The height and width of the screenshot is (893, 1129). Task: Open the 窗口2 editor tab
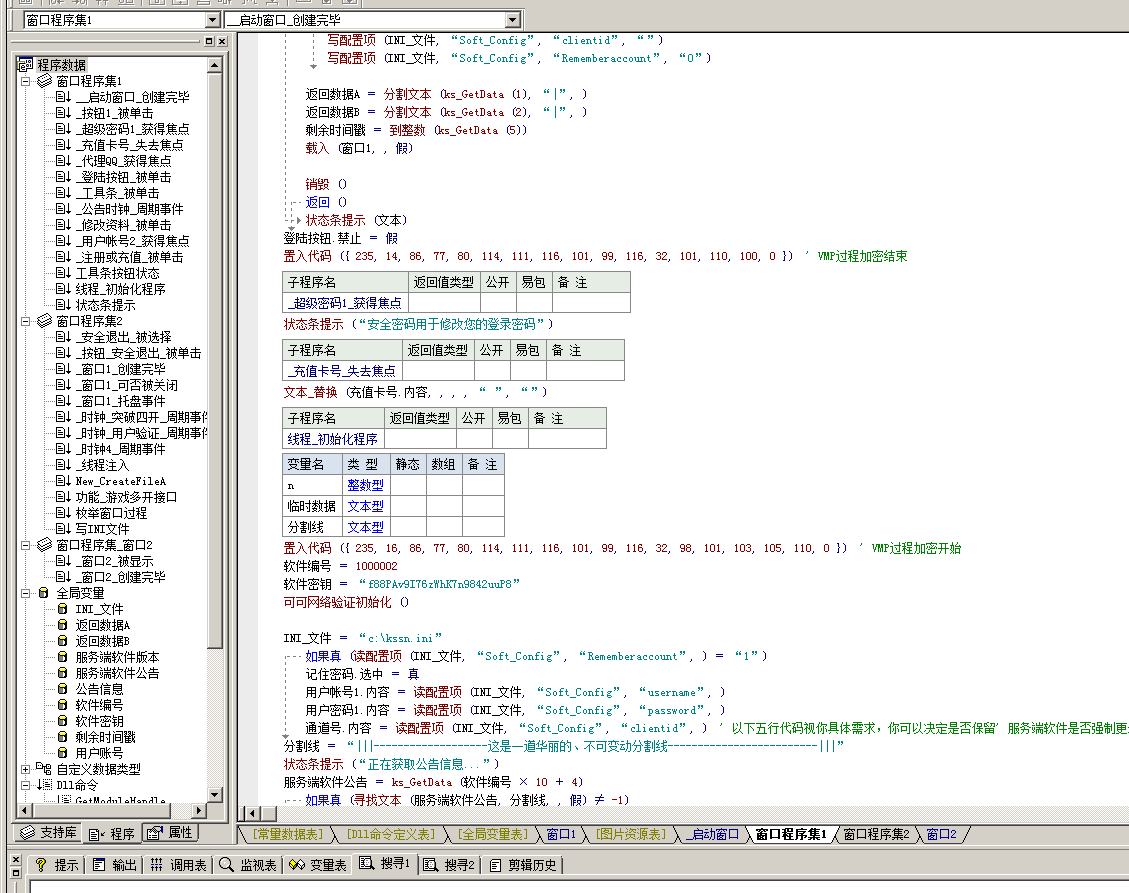point(942,834)
